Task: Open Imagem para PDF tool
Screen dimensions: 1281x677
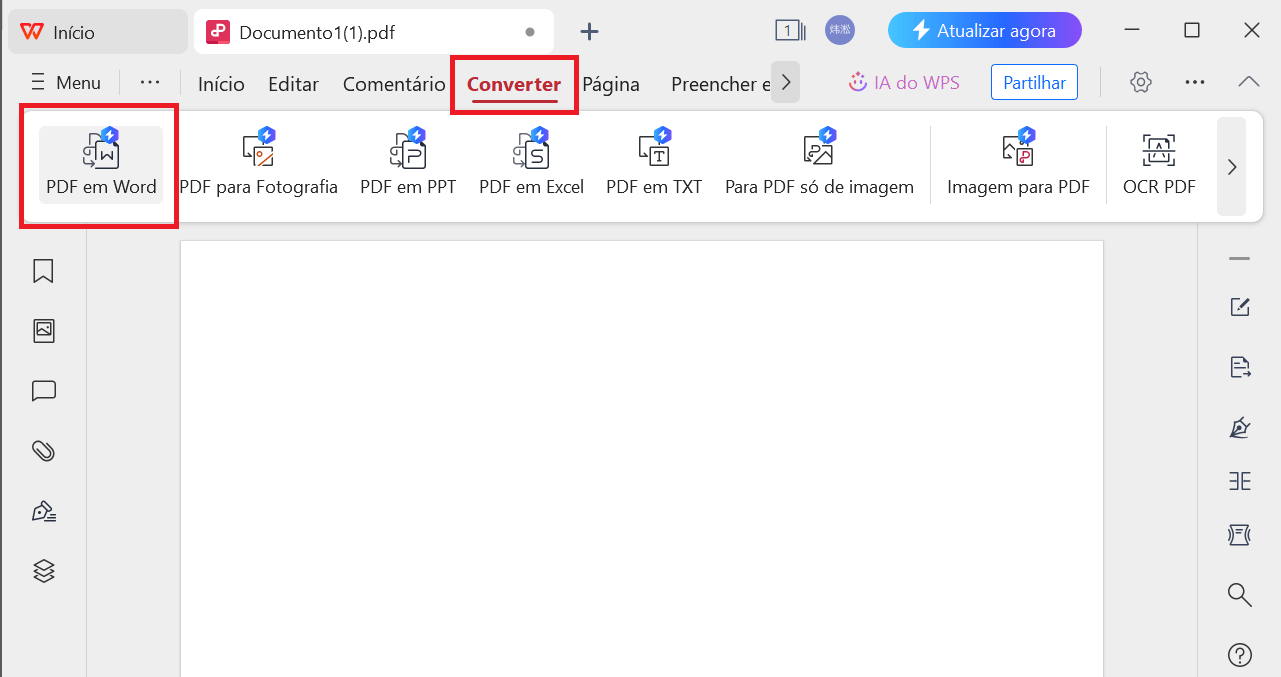Action: tap(1018, 165)
